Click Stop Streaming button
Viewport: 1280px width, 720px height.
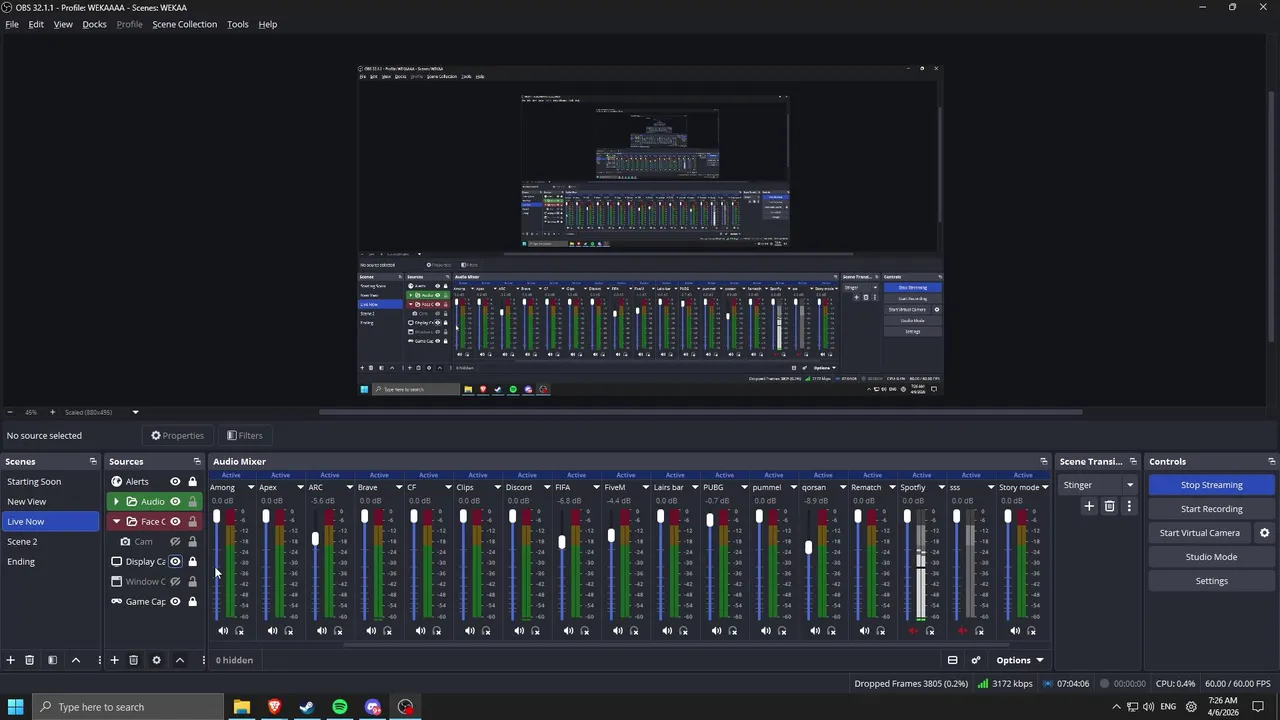1211,485
